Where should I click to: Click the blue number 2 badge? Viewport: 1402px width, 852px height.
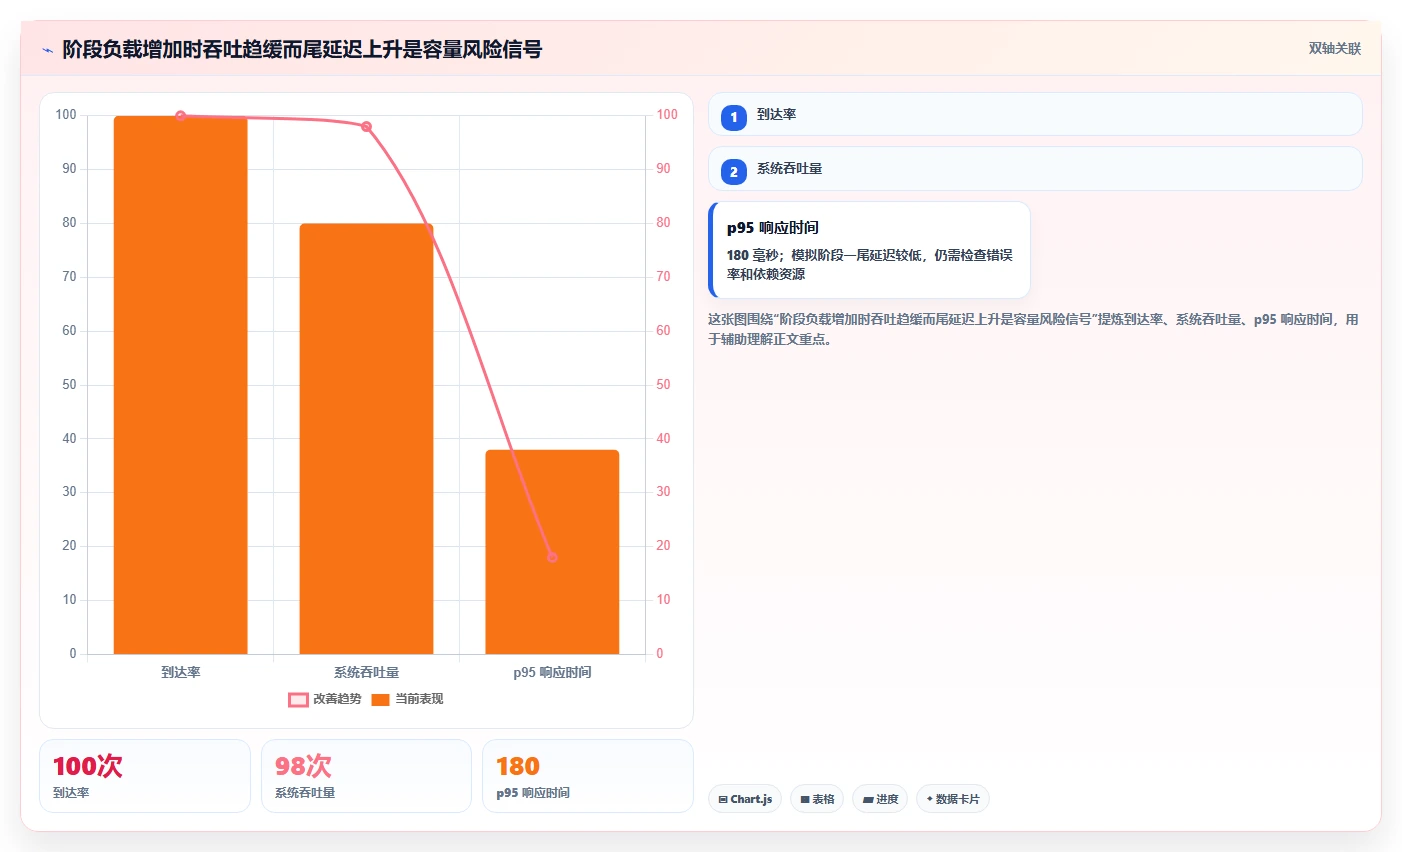(733, 171)
